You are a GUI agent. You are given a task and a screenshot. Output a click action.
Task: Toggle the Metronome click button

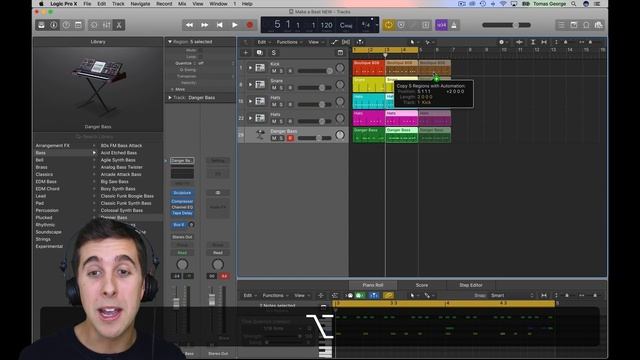pos(454,25)
